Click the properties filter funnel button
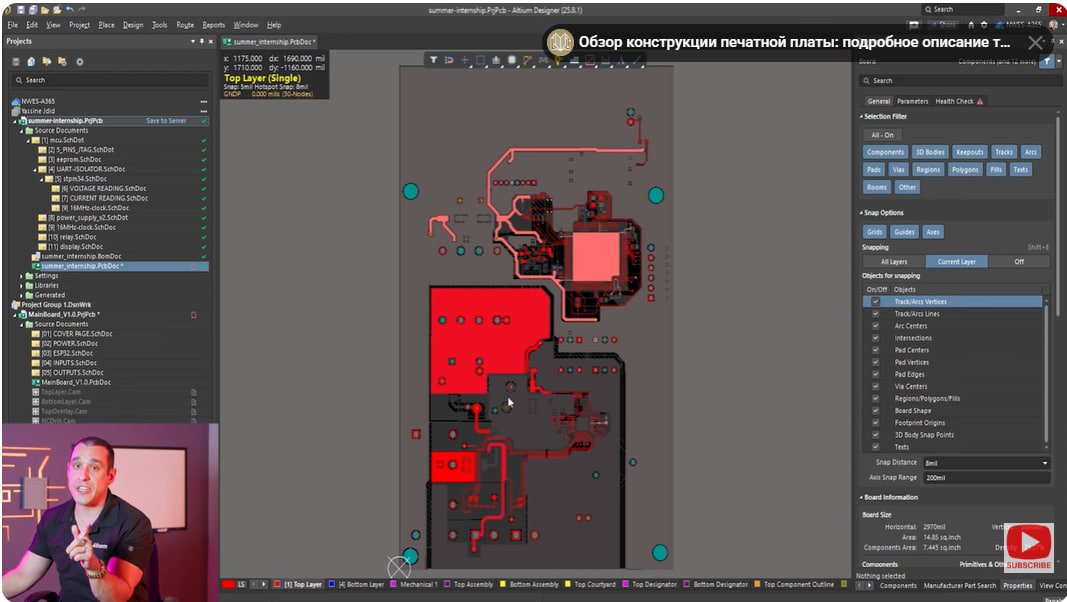 click(1047, 61)
